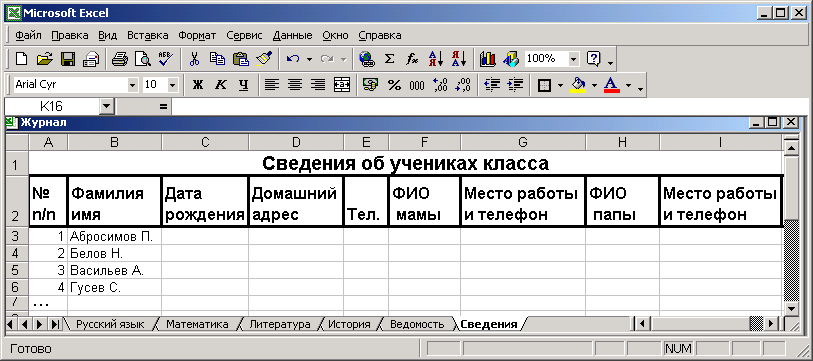Expand the Undo history dropdown arrow
This screenshot has height=361, width=813.
tap(310, 59)
